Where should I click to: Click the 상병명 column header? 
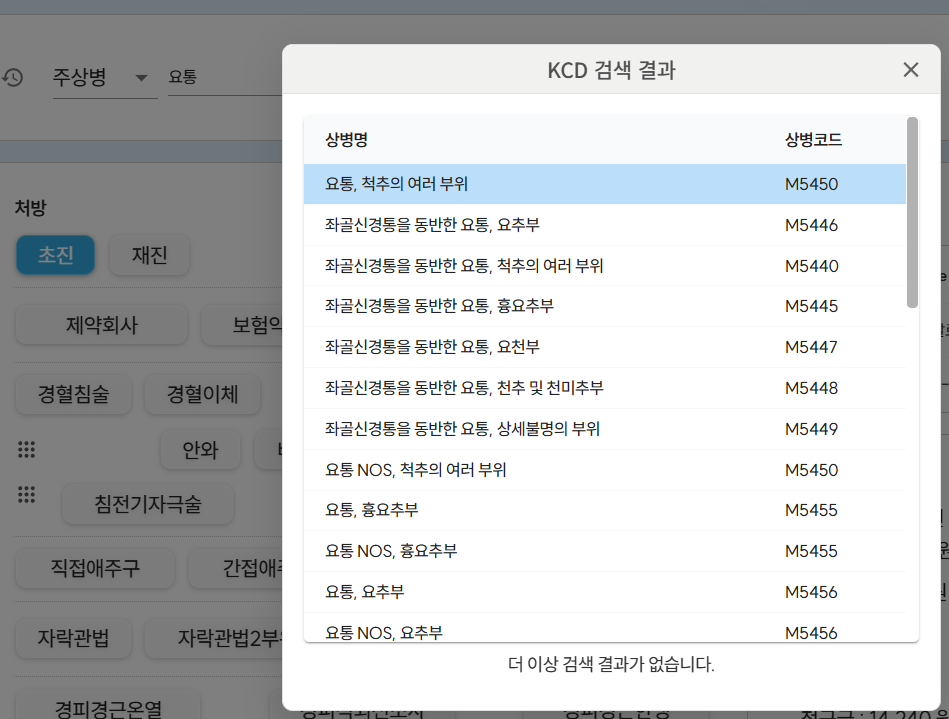346,140
